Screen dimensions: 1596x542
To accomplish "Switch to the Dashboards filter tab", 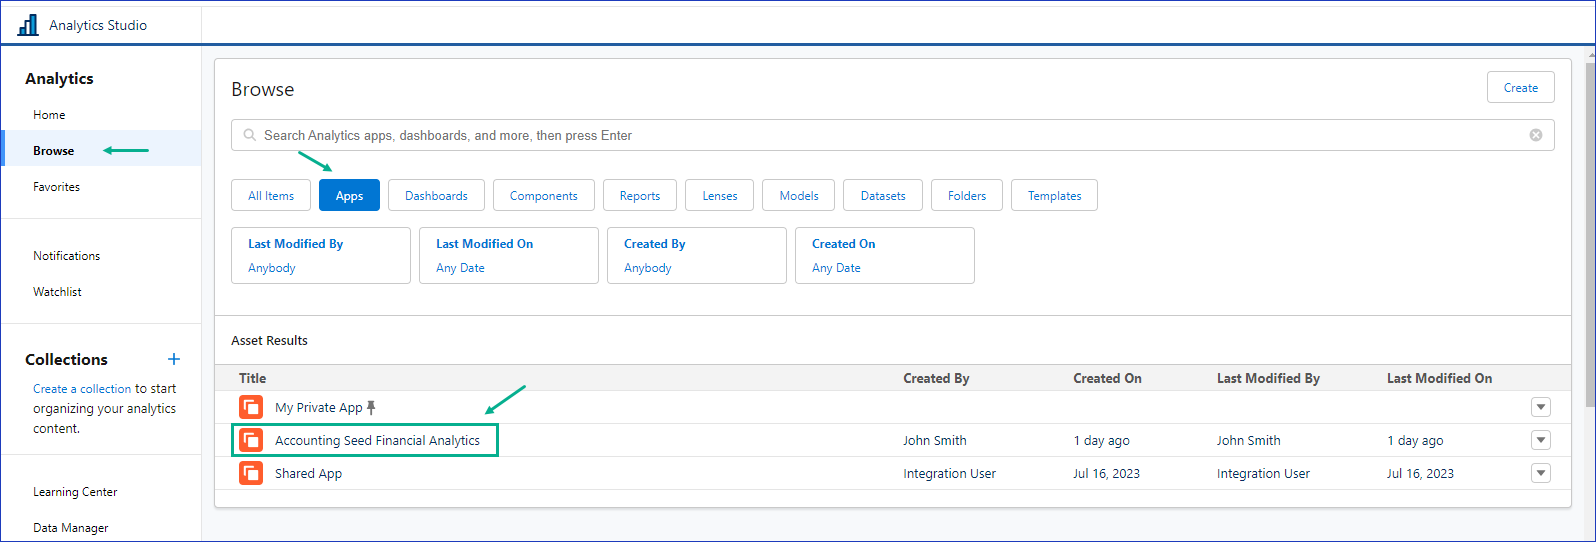I will pyautogui.click(x=436, y=196).
